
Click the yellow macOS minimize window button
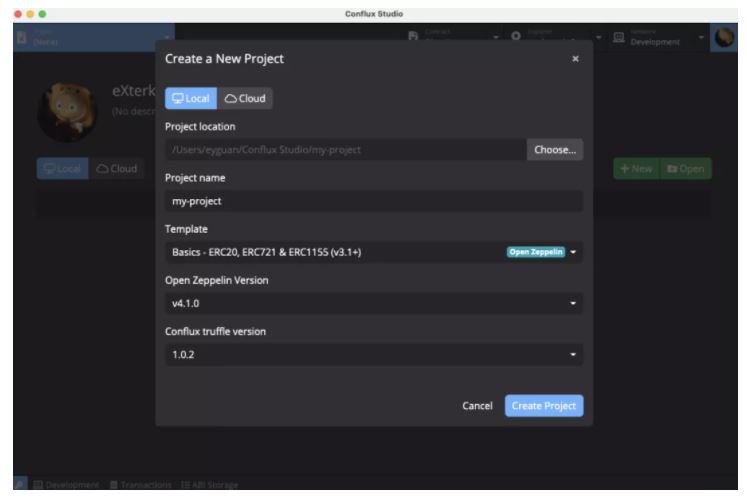pyautogui.click(x=30, y=14)
